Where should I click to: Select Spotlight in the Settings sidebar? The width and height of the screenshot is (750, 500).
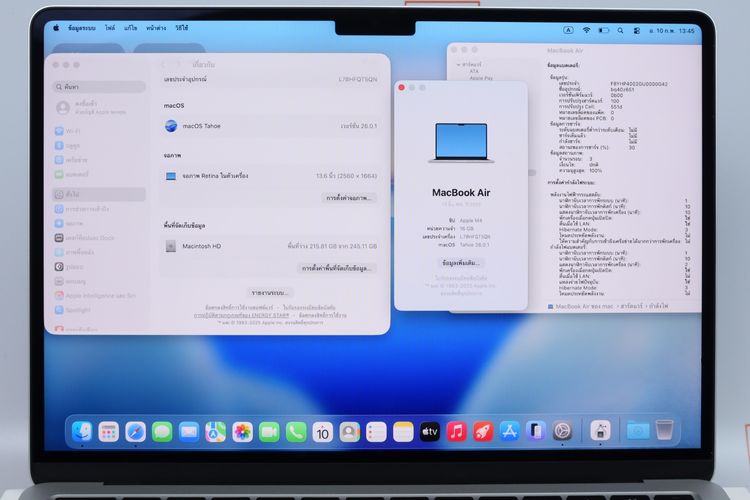99,310
